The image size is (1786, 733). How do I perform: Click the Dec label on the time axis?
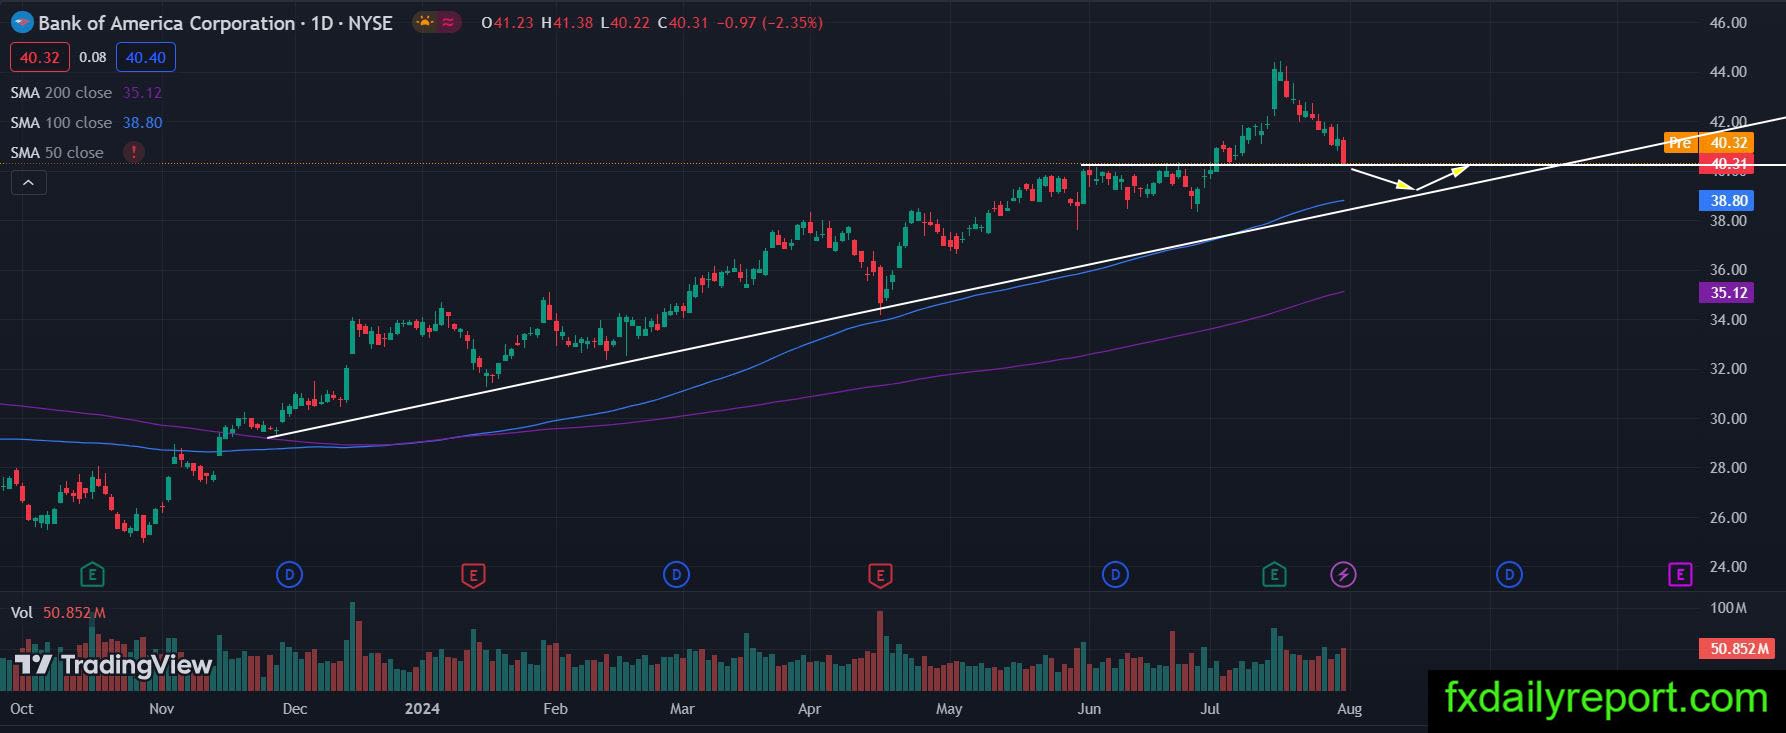(x=295, y=709)
